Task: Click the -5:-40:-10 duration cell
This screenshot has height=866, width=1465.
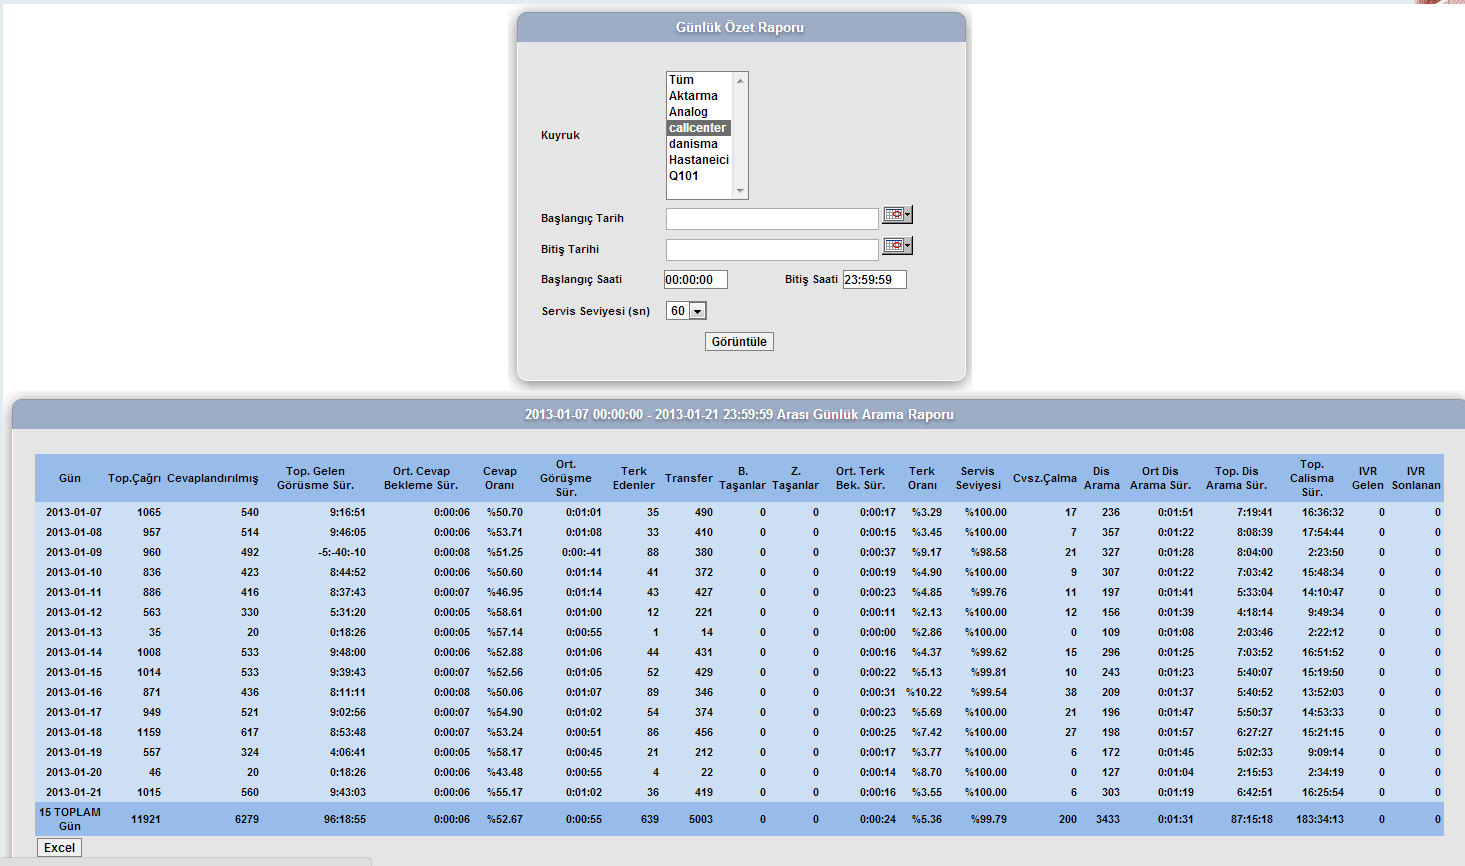Action: [x=342, y=552]
